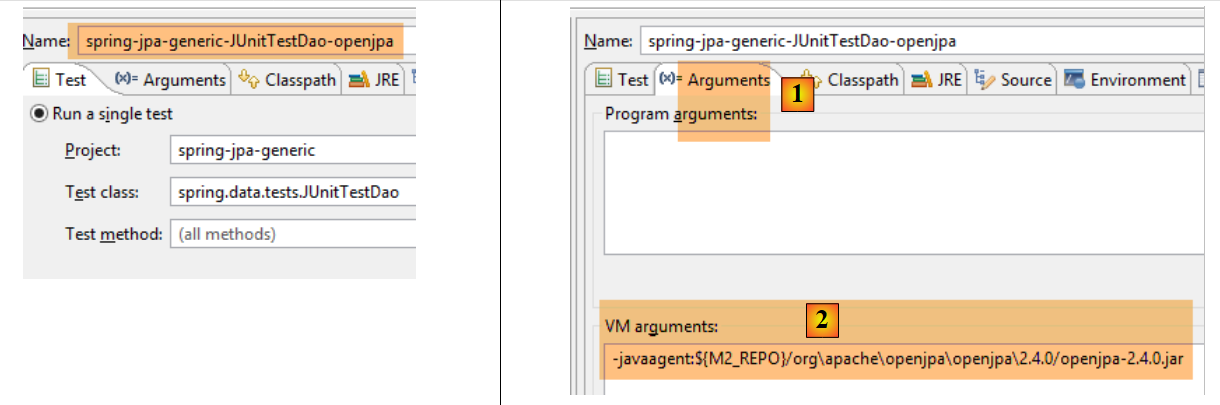Click the JRE books icon in right panel
1220x405 pixels.
click(x=920, y=80)
